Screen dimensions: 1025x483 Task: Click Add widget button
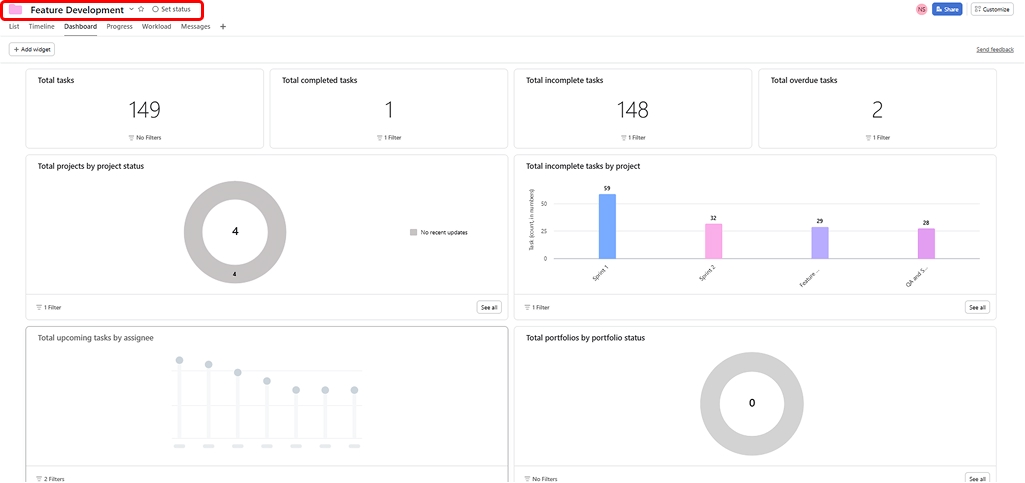(x=31, y=49)
